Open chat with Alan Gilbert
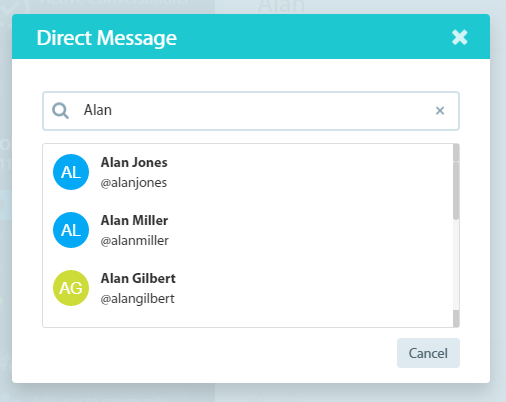The width and height of the screenshot is (506, 402). (248, 288)
